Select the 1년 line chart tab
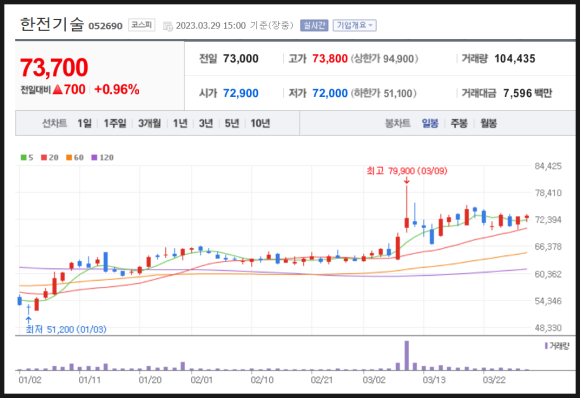This screenshot has width=580, height=398. 180,123
